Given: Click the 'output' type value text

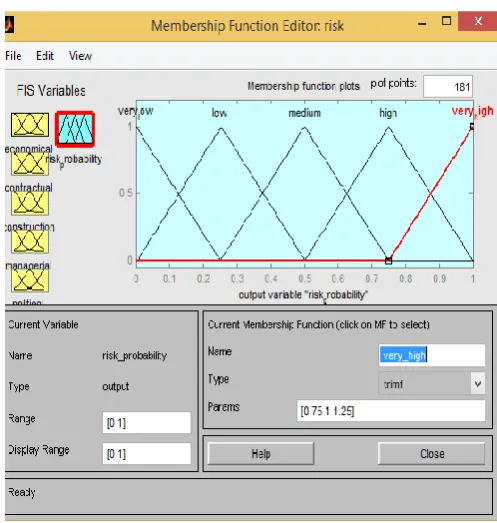Looking at the screenshot, I should tap(115, 386).
